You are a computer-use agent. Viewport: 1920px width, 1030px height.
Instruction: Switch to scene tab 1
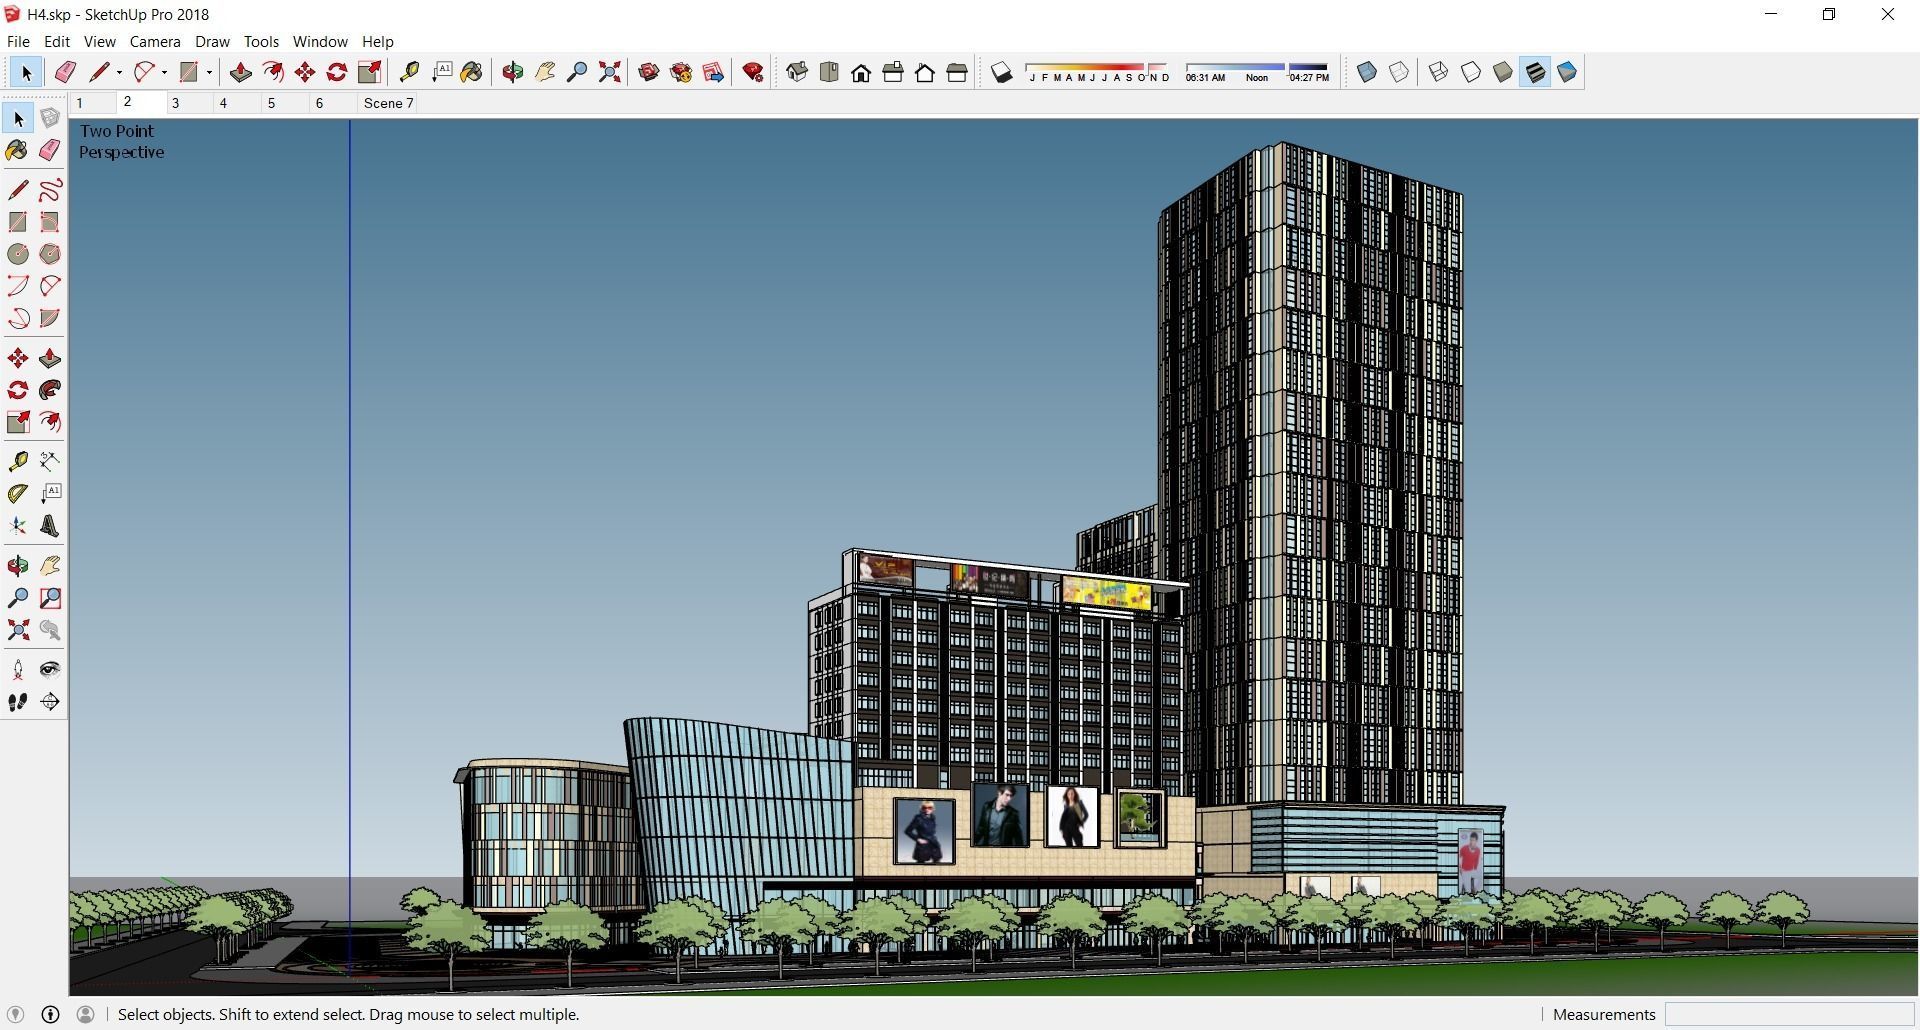(93, 103)
